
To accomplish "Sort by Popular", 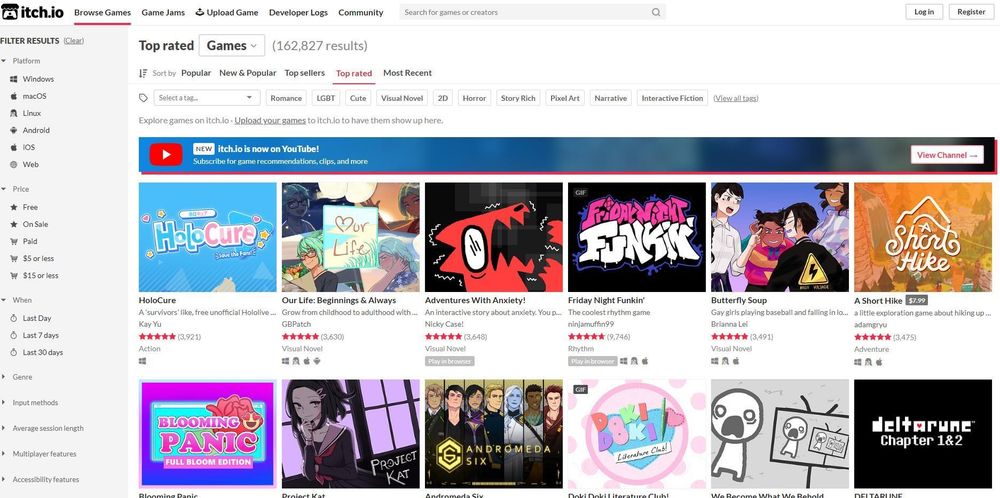I will click(x=196, y=73).
